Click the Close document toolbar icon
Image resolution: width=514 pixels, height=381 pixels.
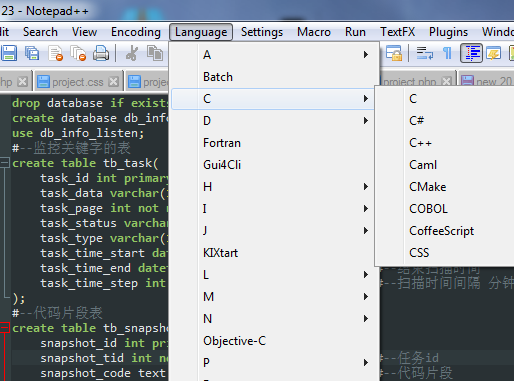point(55,53)
